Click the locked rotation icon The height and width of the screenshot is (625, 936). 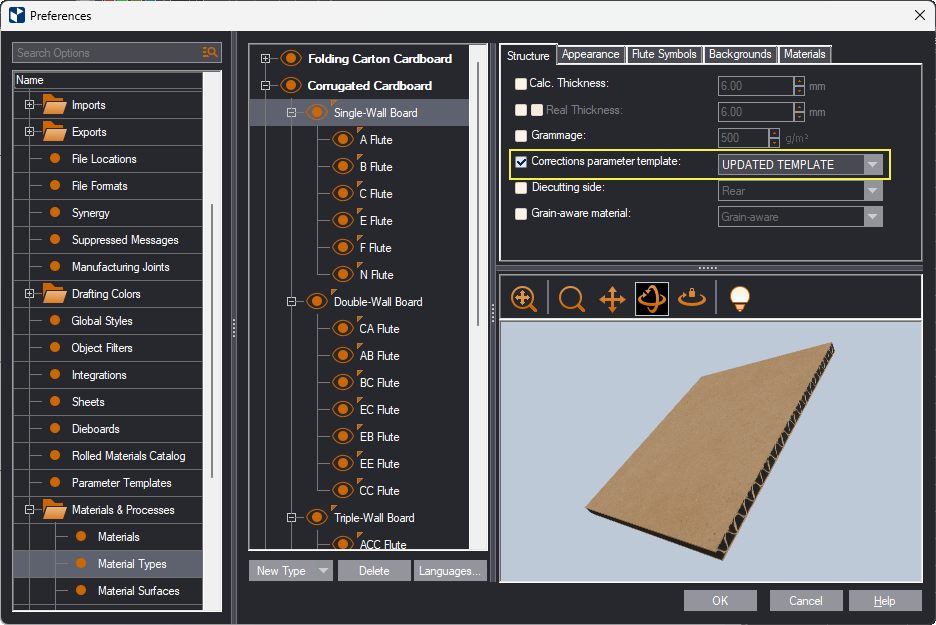point(692,298)
